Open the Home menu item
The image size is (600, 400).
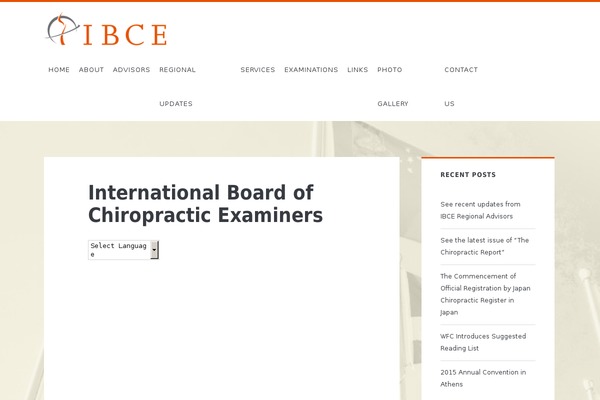click(59, 70)
